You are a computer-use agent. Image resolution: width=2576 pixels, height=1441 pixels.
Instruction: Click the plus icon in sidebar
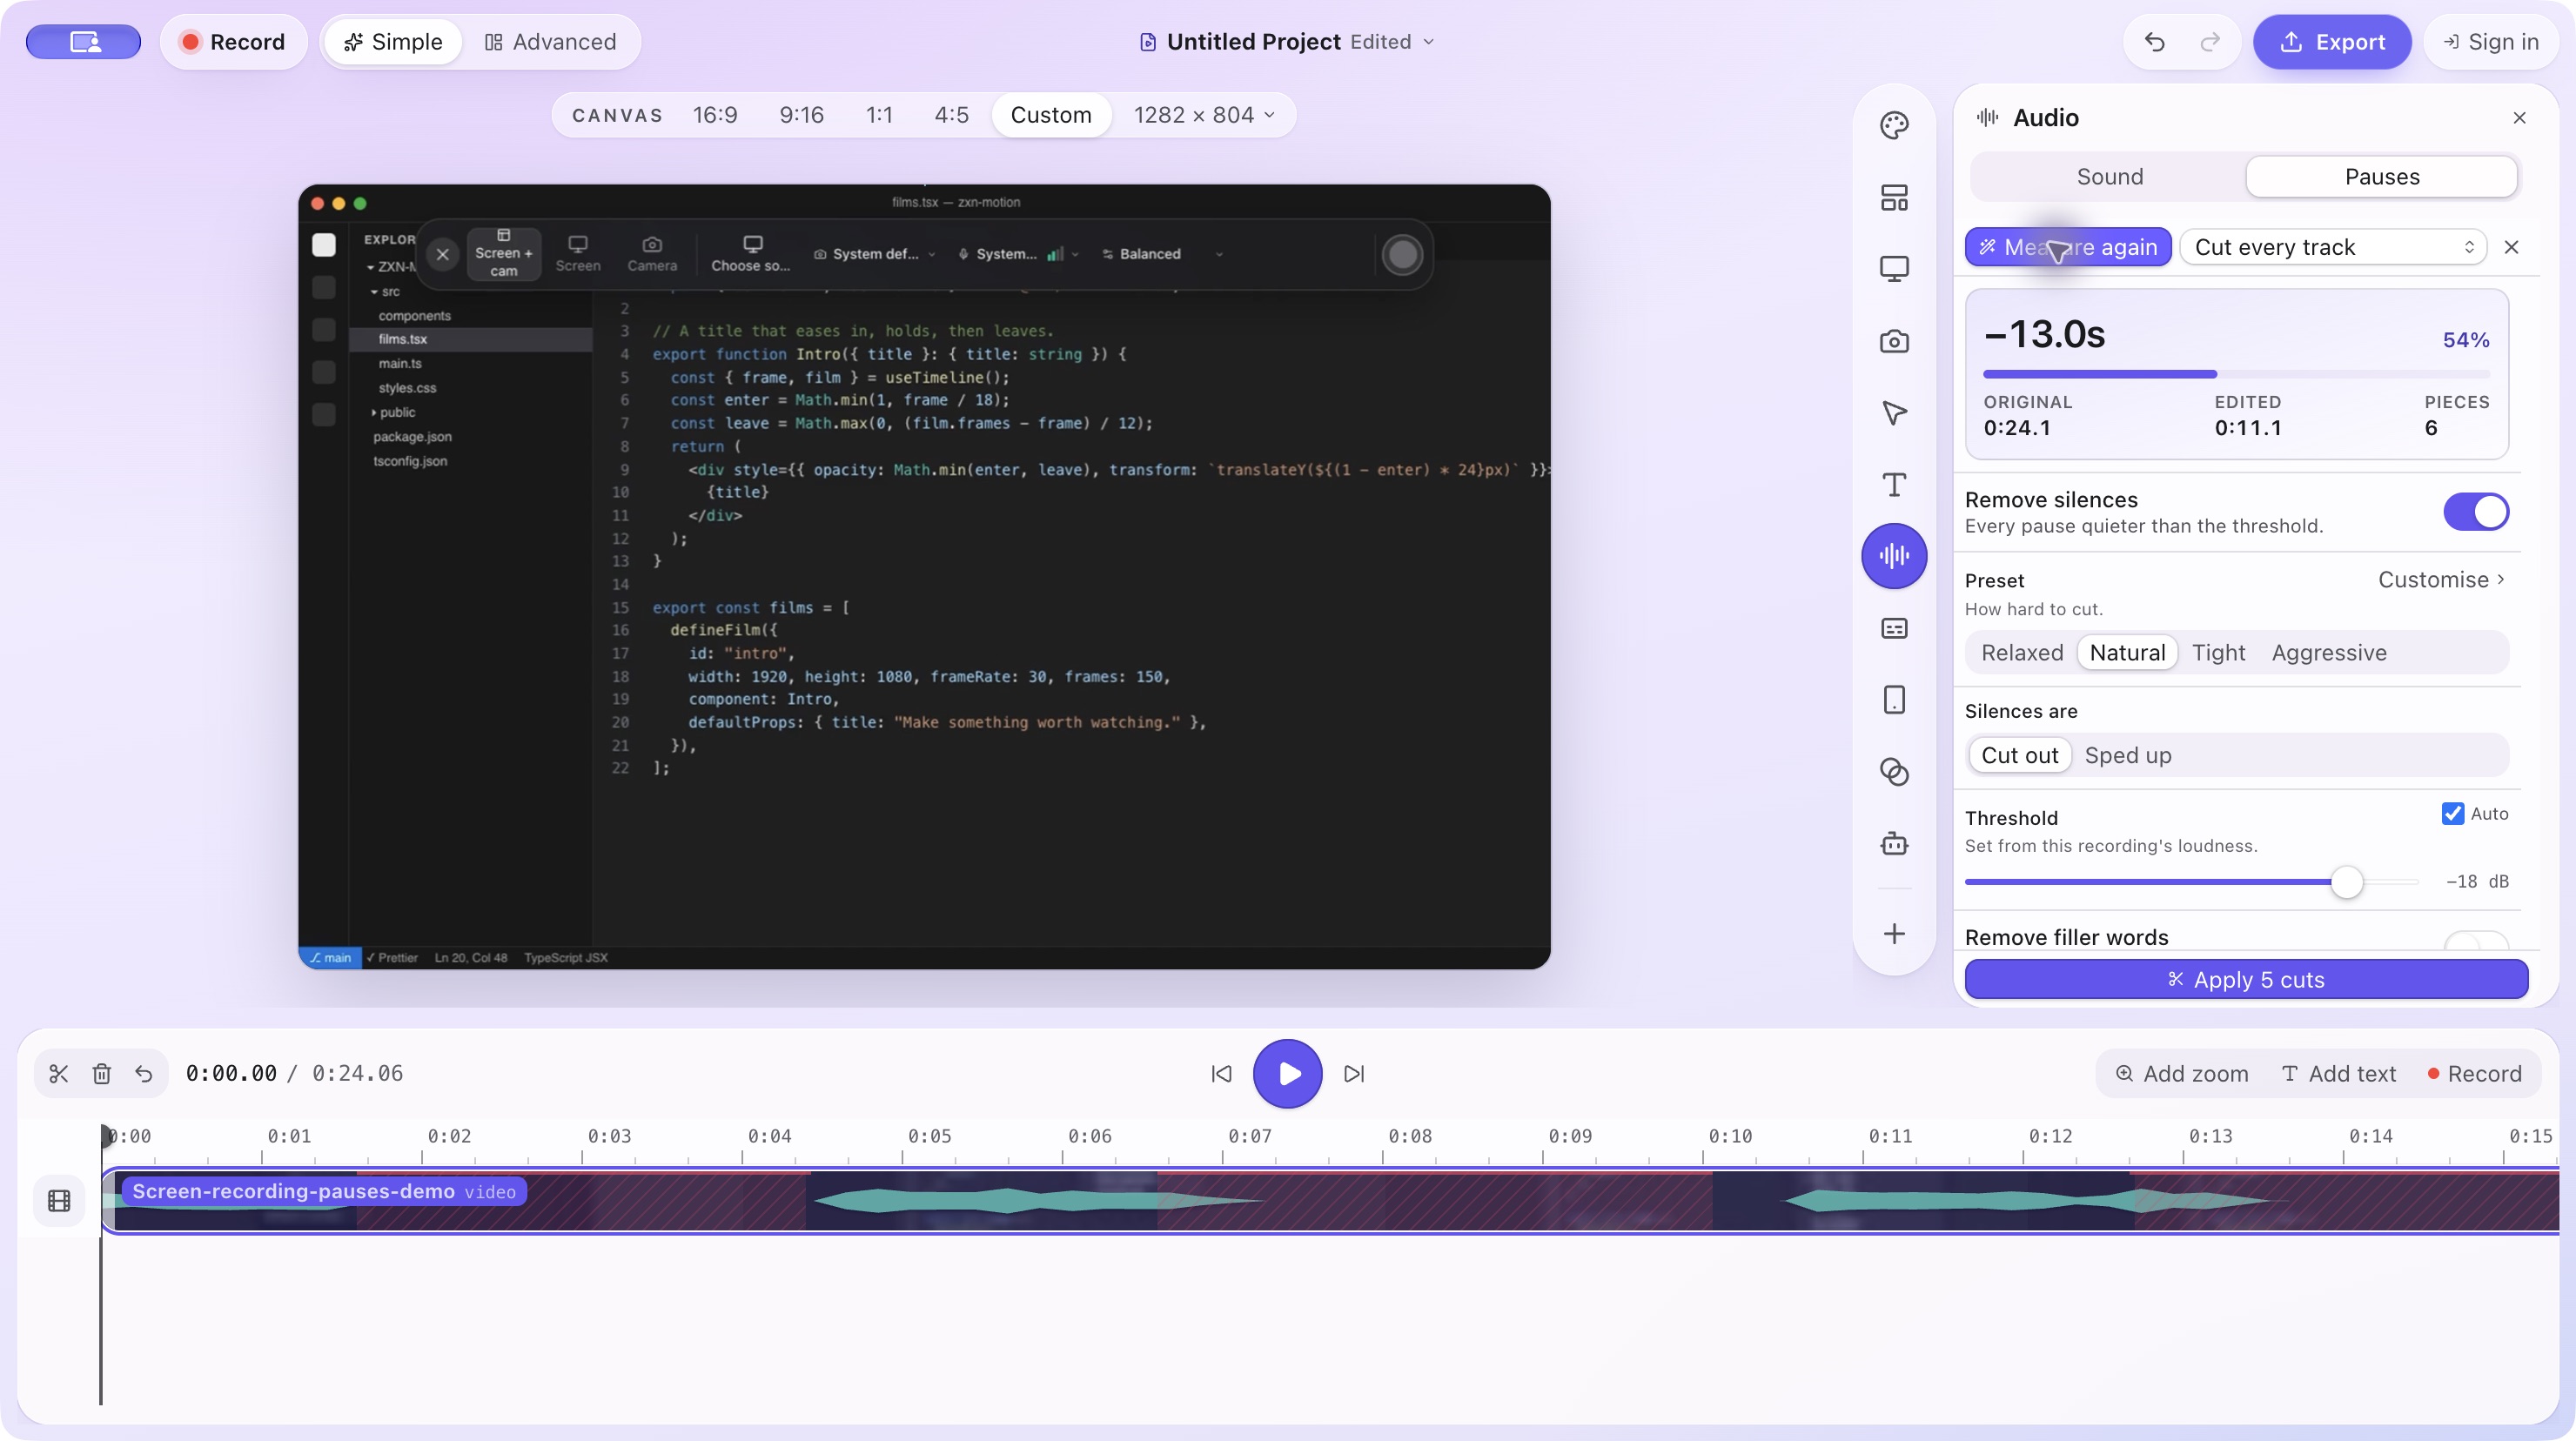point(1894,934)
